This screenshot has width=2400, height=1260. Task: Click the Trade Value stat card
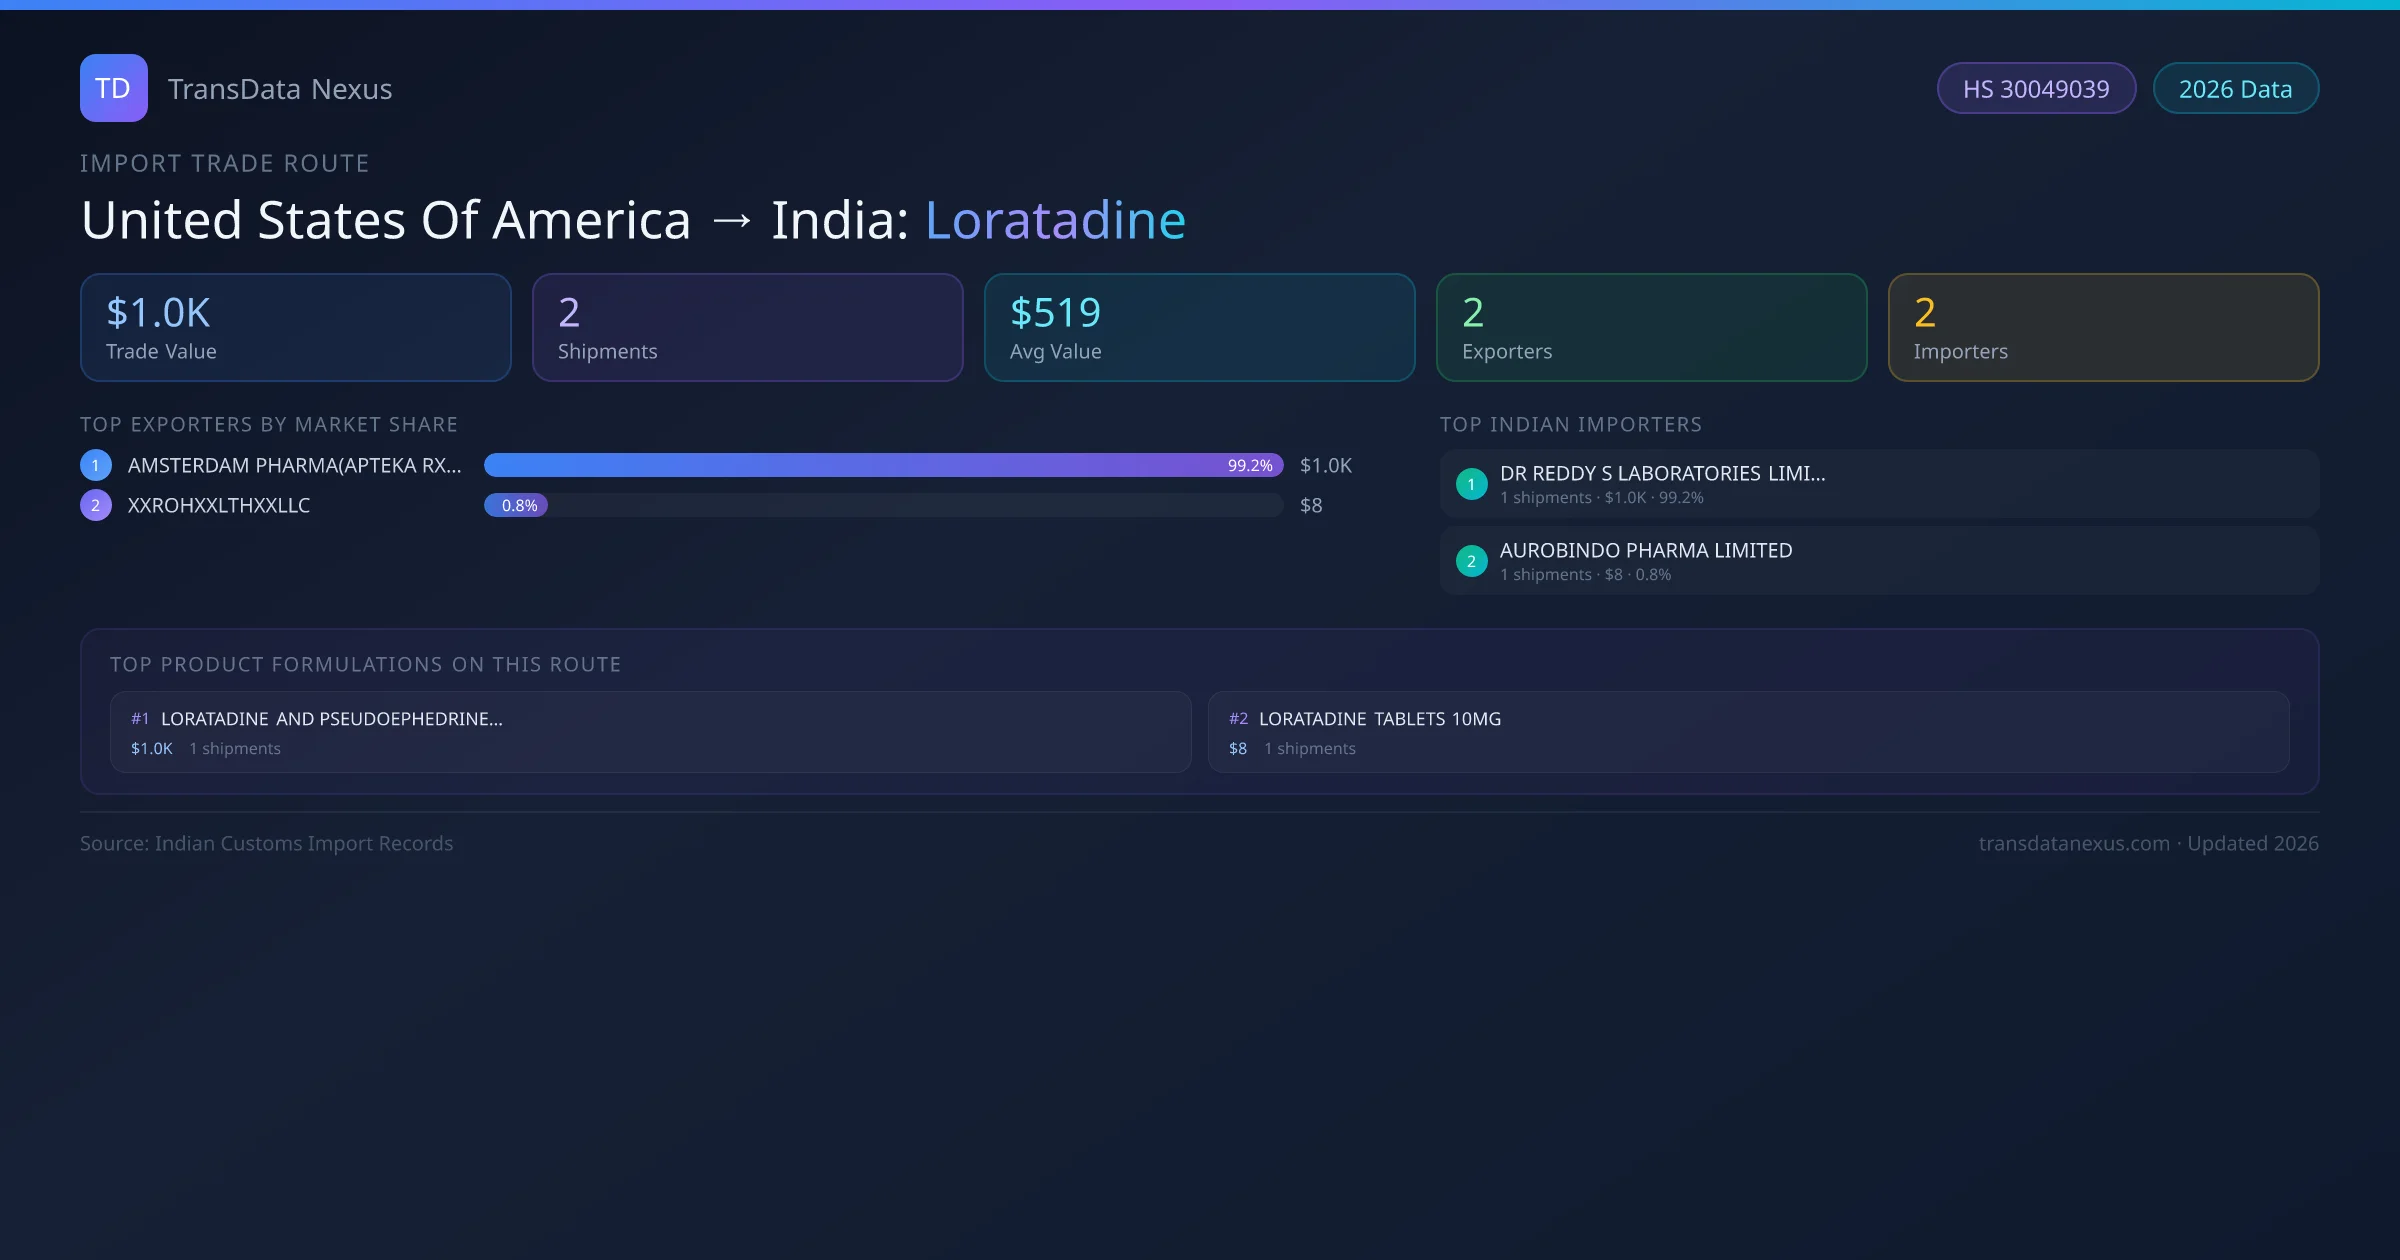click(x=295, y=327)
